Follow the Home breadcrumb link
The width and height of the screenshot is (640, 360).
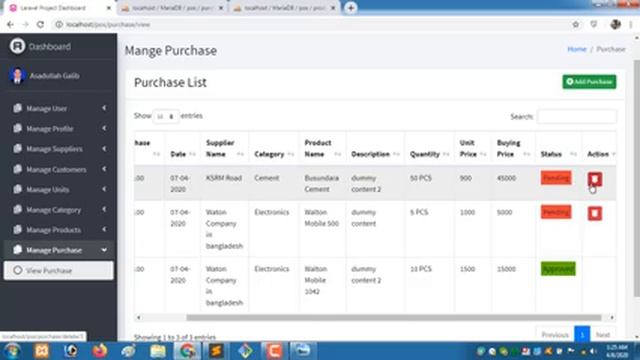tap(577, 49)
